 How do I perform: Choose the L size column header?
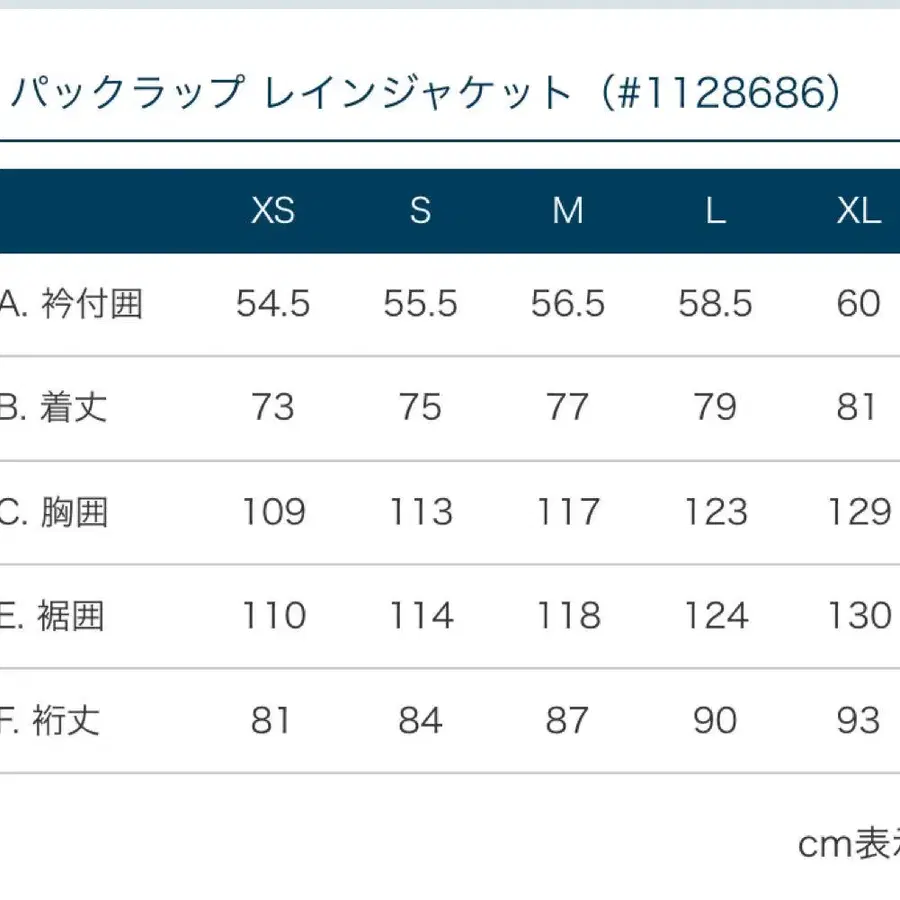click(x=715, y=211)
